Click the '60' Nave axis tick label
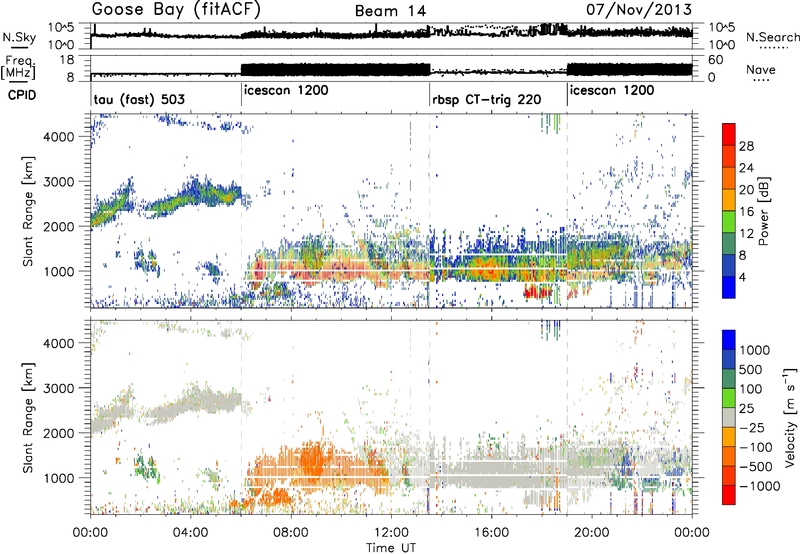Screen dimensions: 800x554 tap(716, 60)
